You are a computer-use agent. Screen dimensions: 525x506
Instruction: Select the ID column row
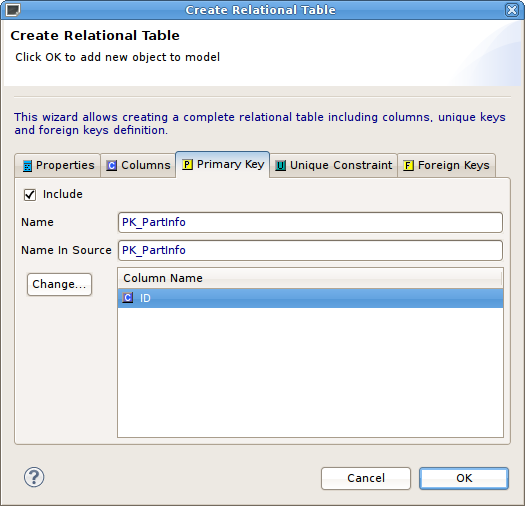coord(310,298)
